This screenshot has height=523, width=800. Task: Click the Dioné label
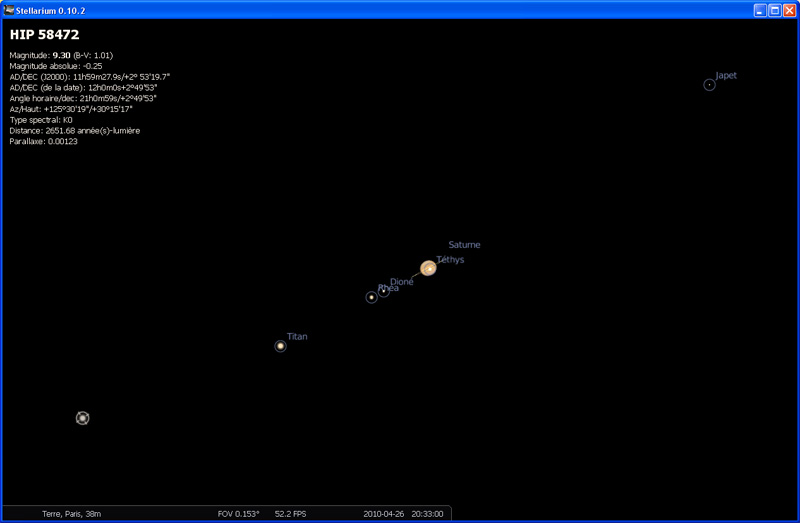[x=402, y=282]
